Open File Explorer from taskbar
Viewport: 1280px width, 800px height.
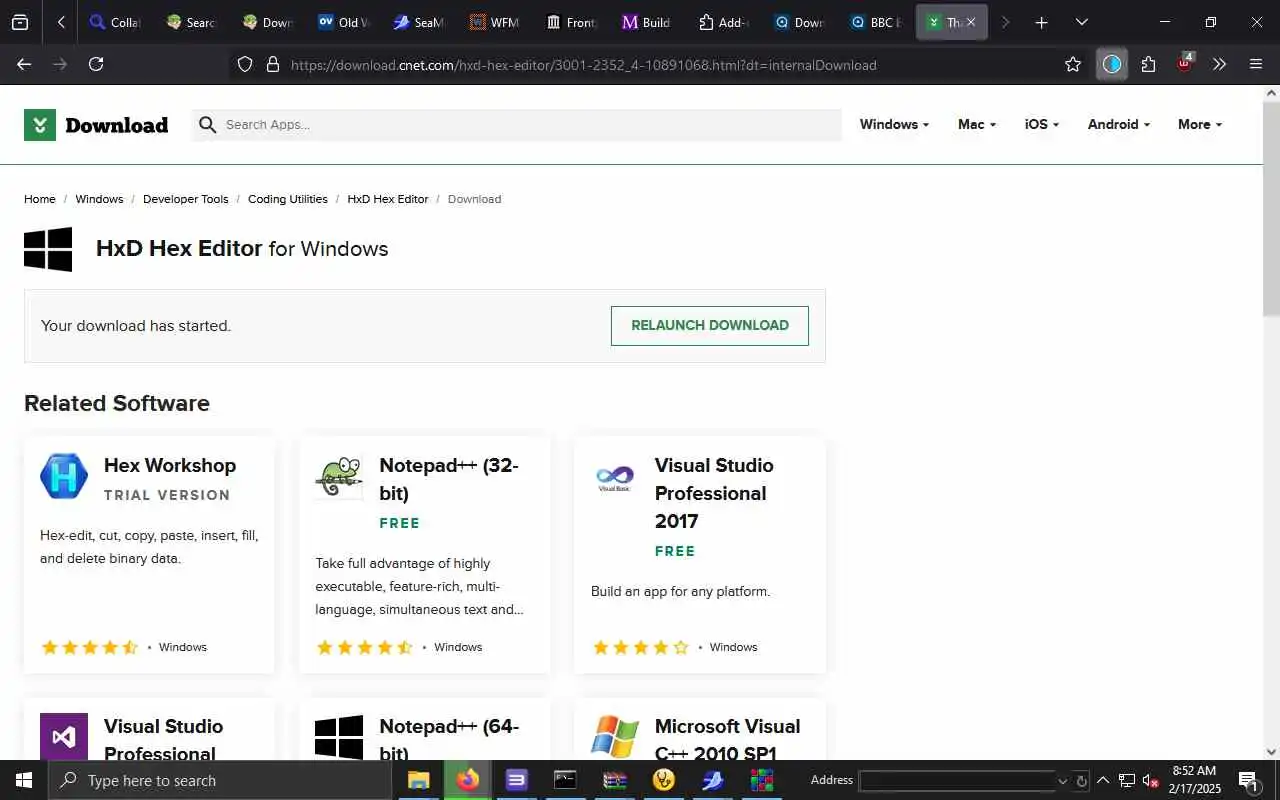click(x=418, y=780)
